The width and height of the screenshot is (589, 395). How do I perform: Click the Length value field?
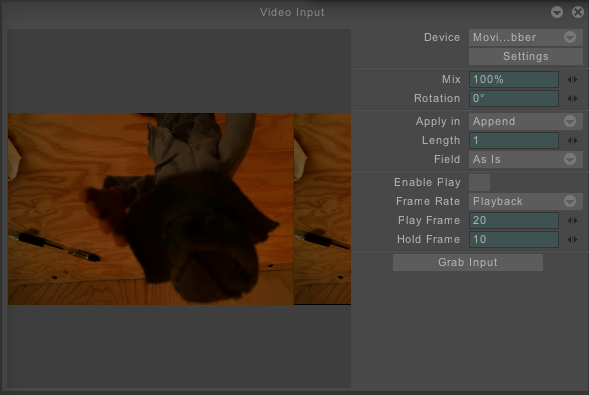(x=513, y=140)
